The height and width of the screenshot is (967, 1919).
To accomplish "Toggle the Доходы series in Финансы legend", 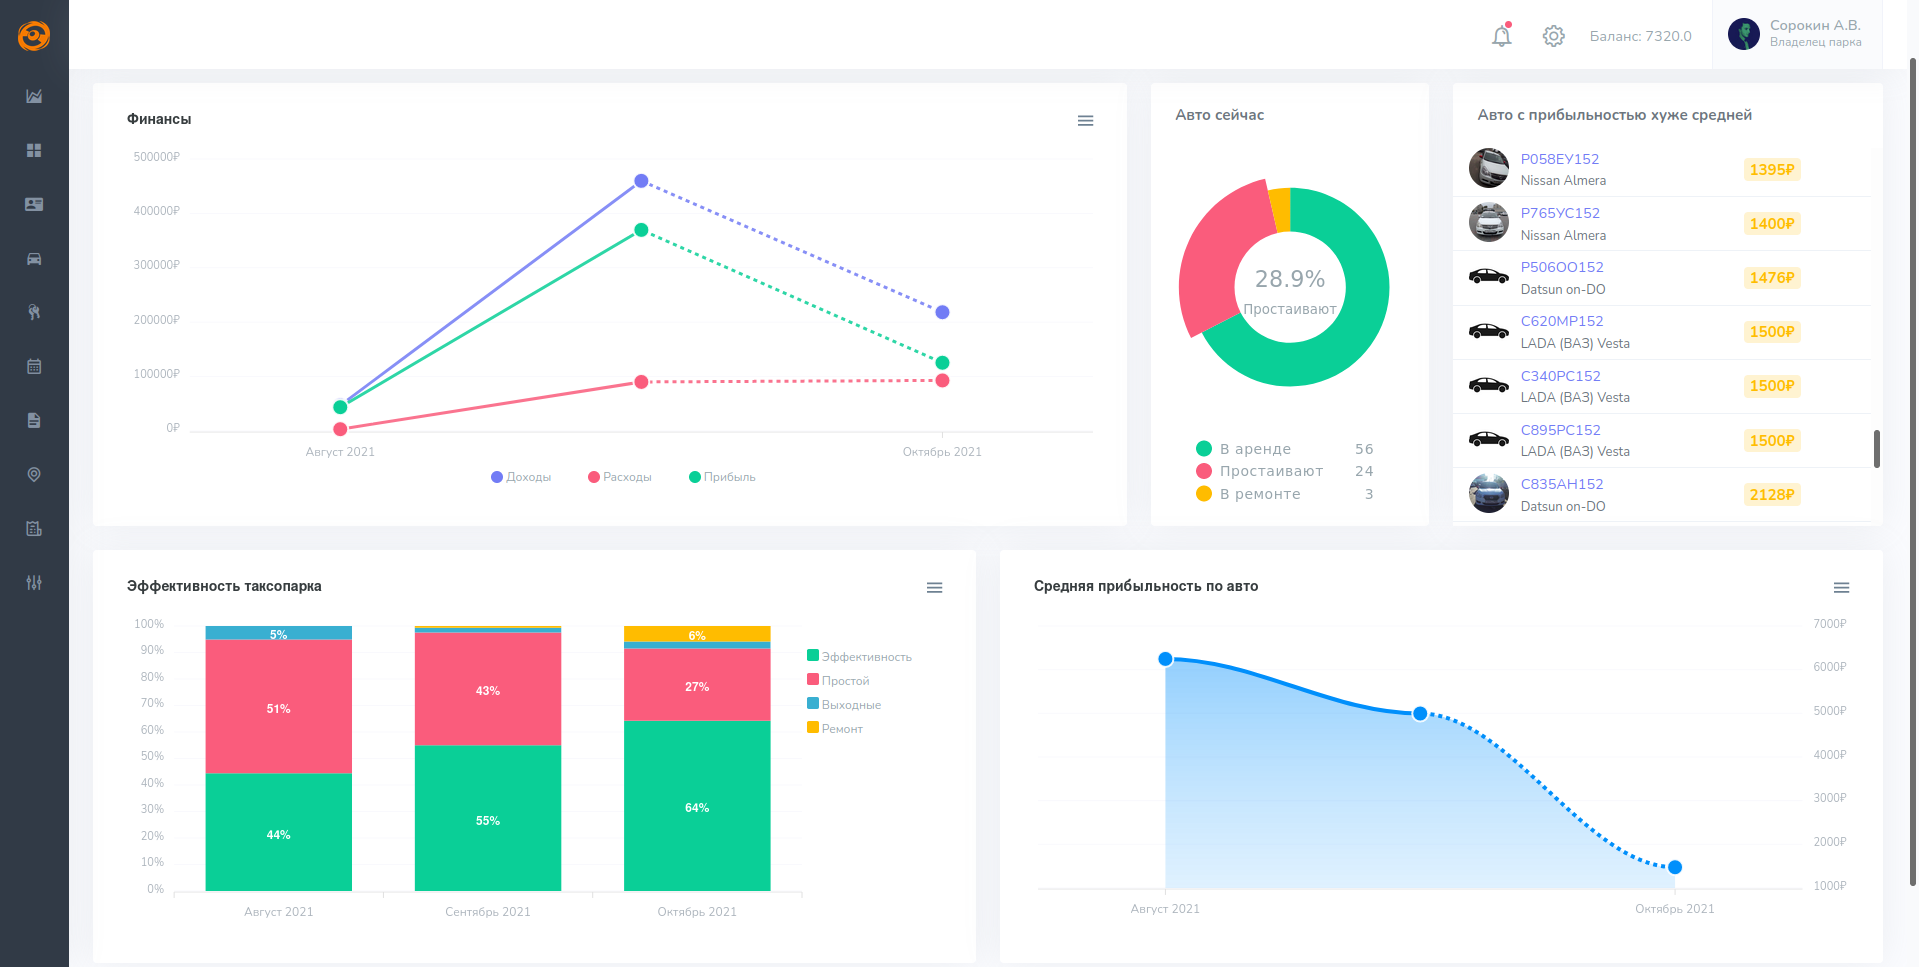I will click(521, 477).
